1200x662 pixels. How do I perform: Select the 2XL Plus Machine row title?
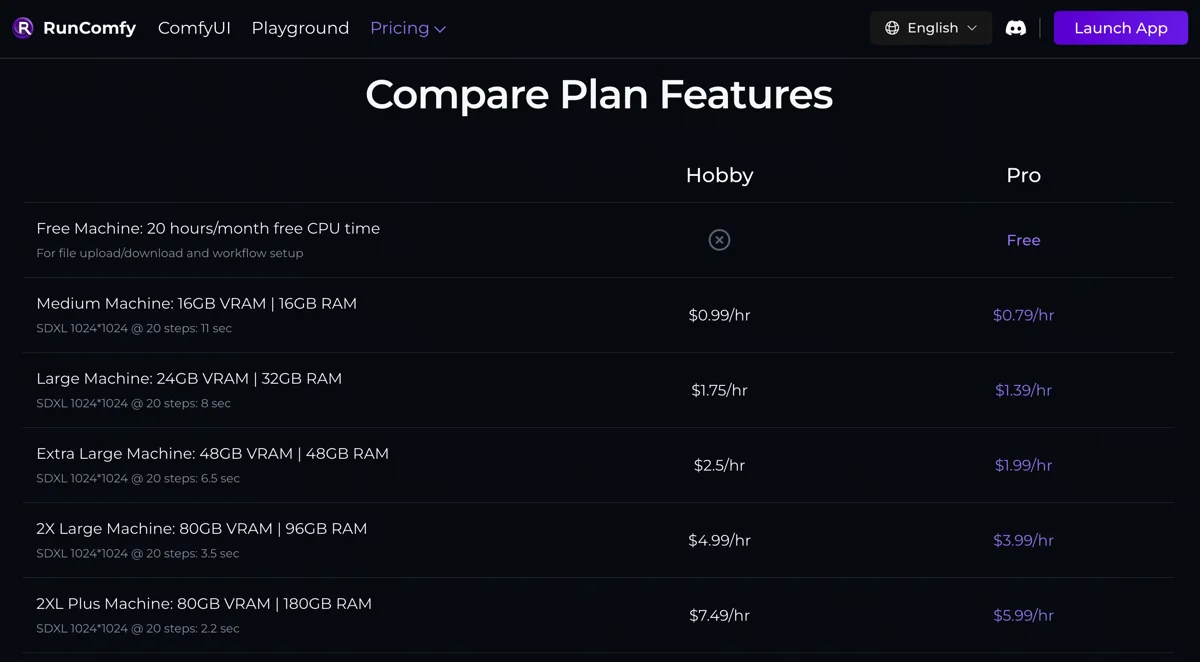point(204,604)
